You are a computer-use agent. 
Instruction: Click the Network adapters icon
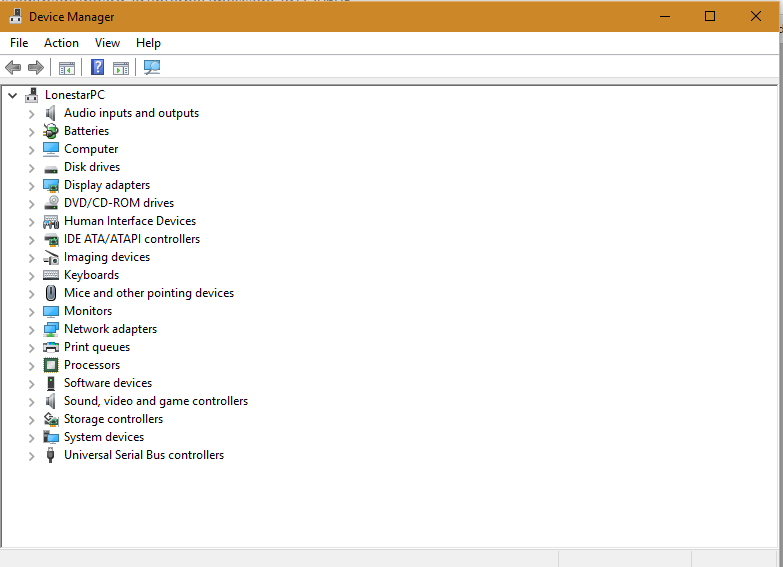[x=51, y=329]
